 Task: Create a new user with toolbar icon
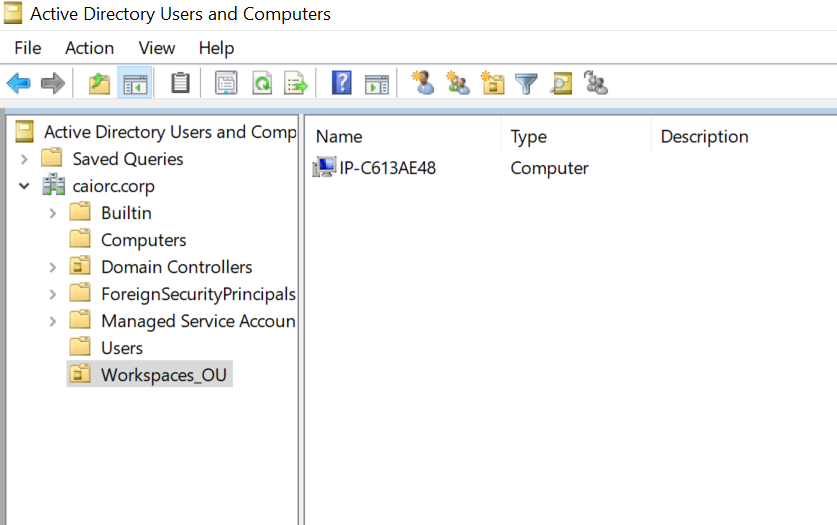pos(423,83)
